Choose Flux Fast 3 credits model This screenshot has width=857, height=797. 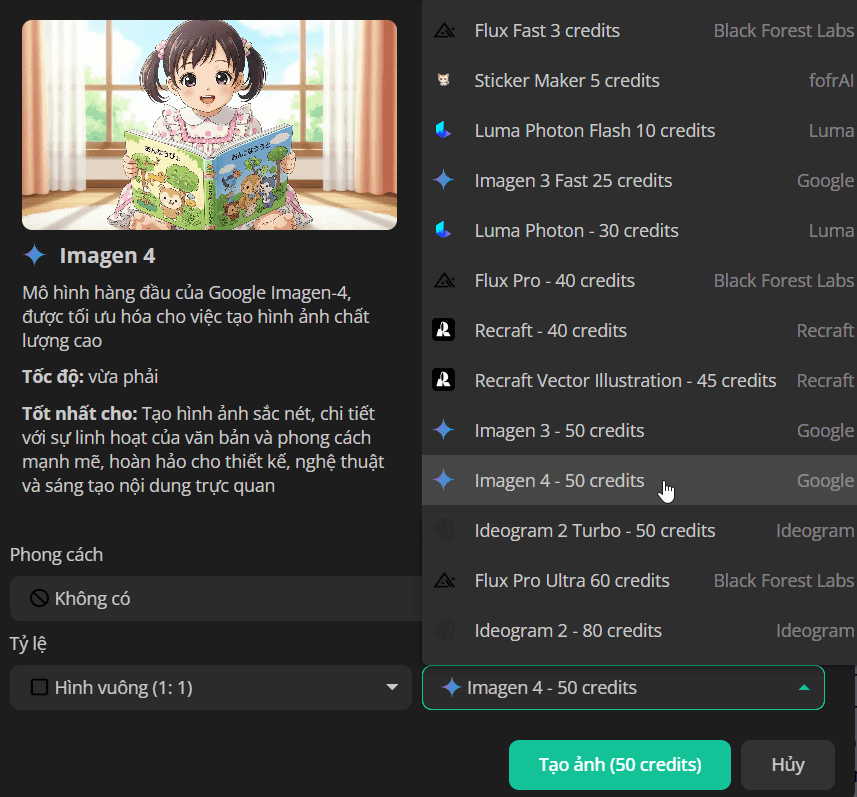click(x=639, y=31)
